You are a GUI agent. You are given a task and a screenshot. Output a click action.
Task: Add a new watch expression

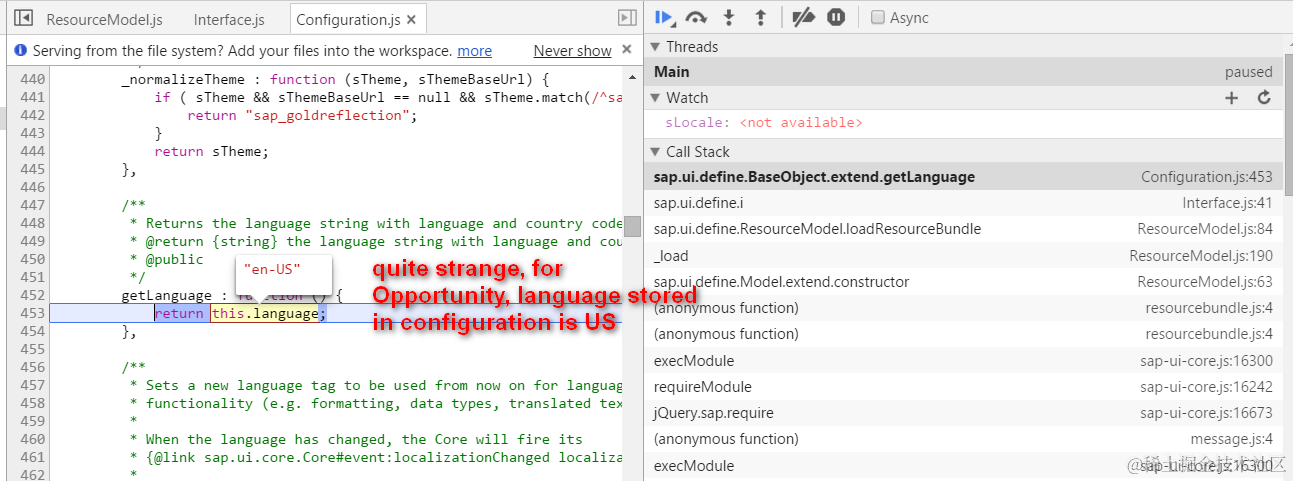point(1232,98)
